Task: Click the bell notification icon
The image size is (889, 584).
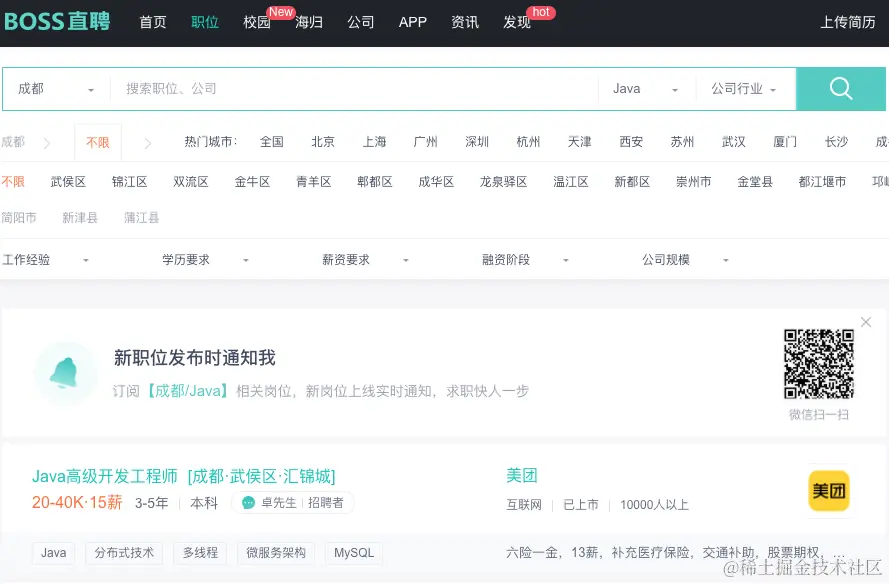Action: click(64, 373)
